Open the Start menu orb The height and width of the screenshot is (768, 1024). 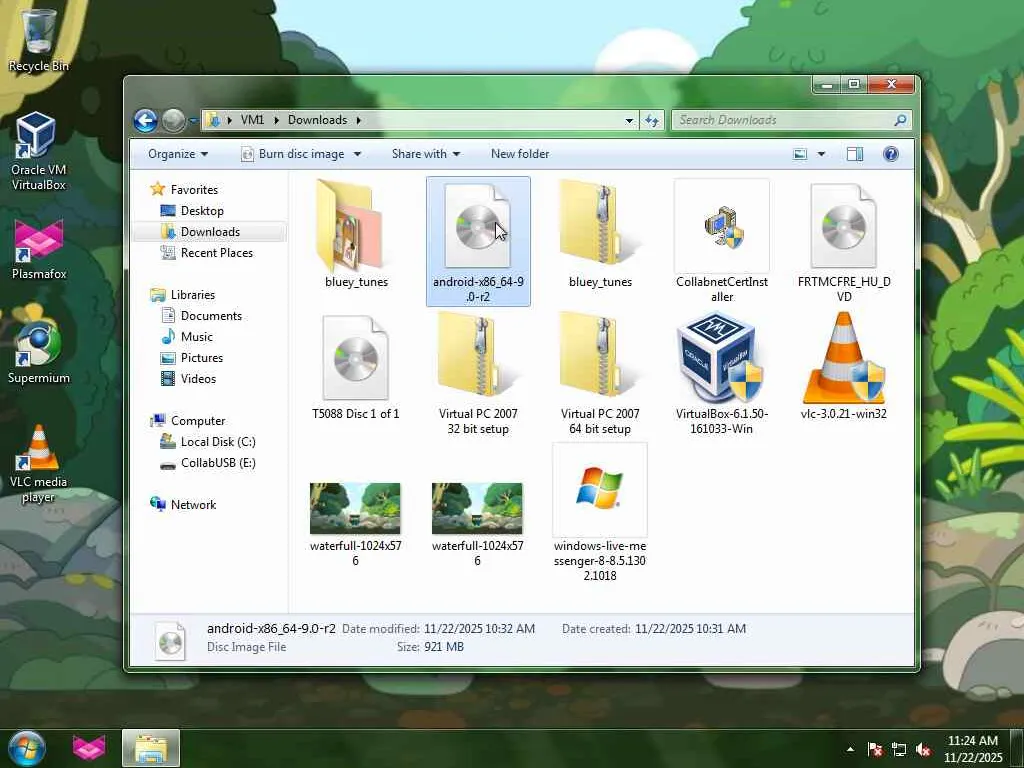pos(27,748)
